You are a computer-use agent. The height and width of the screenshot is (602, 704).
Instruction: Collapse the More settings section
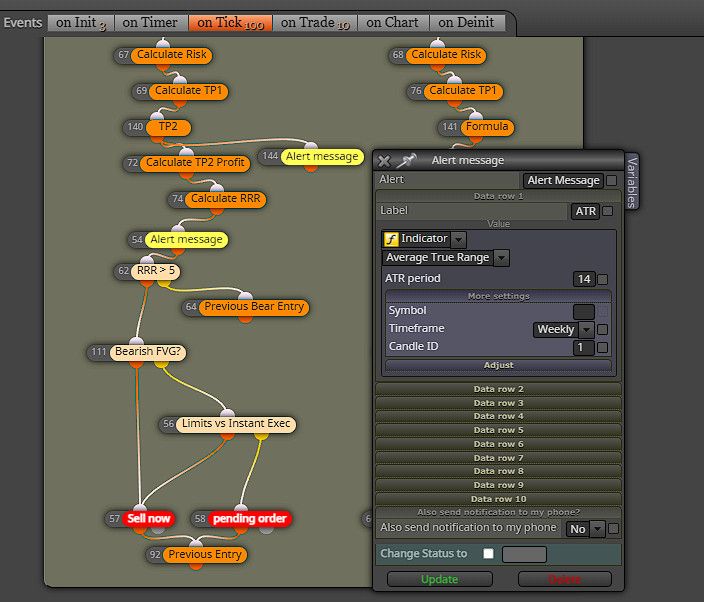pos(498,296)
